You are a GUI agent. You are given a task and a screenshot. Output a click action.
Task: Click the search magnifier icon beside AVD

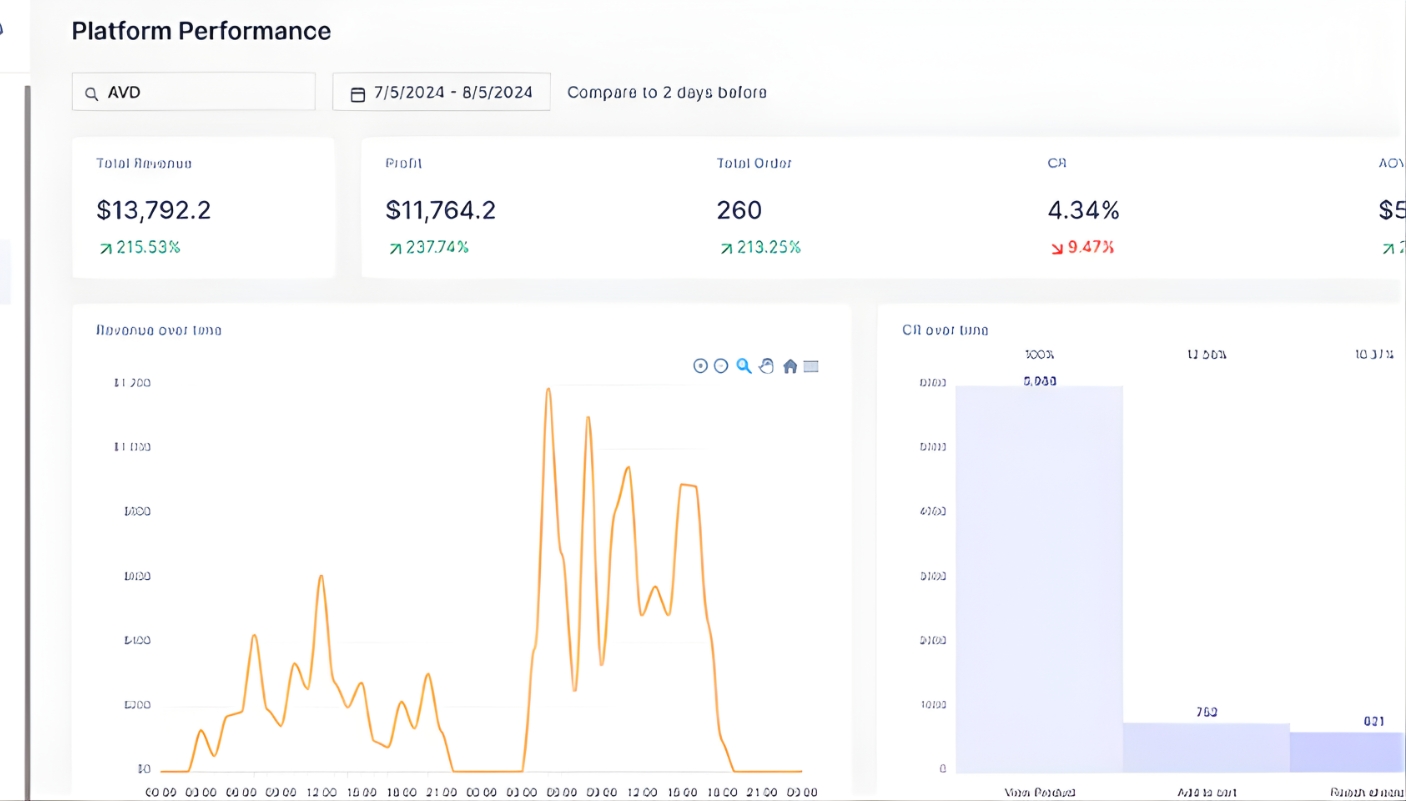pyautogui.click(x=91, y=93)
